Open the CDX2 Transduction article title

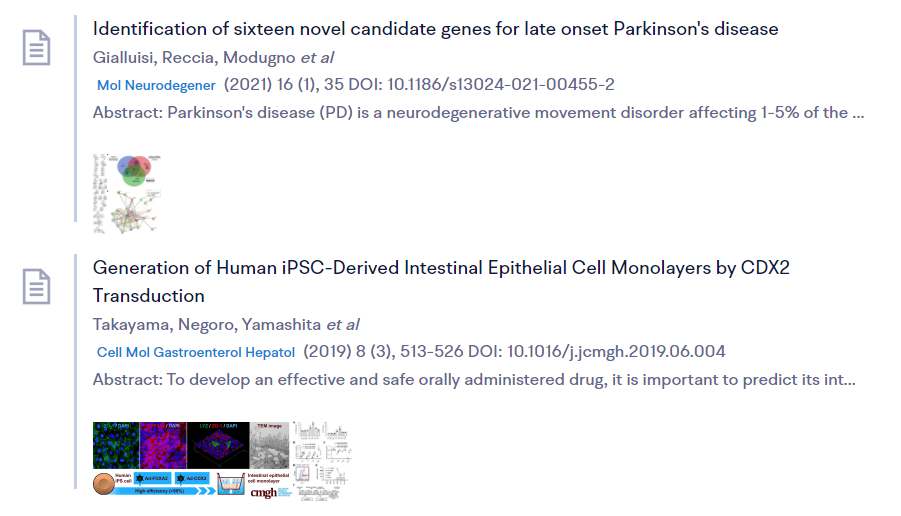point(441,282)
